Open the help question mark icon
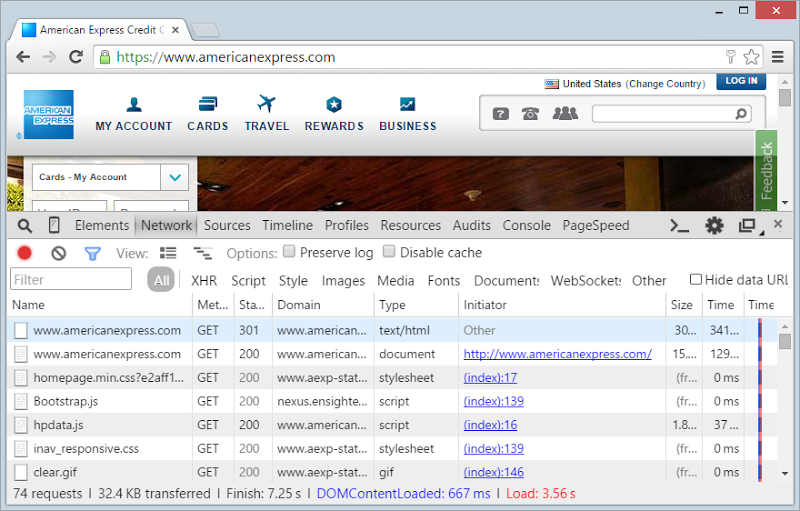The image size is (800, 511). [501, 113]
